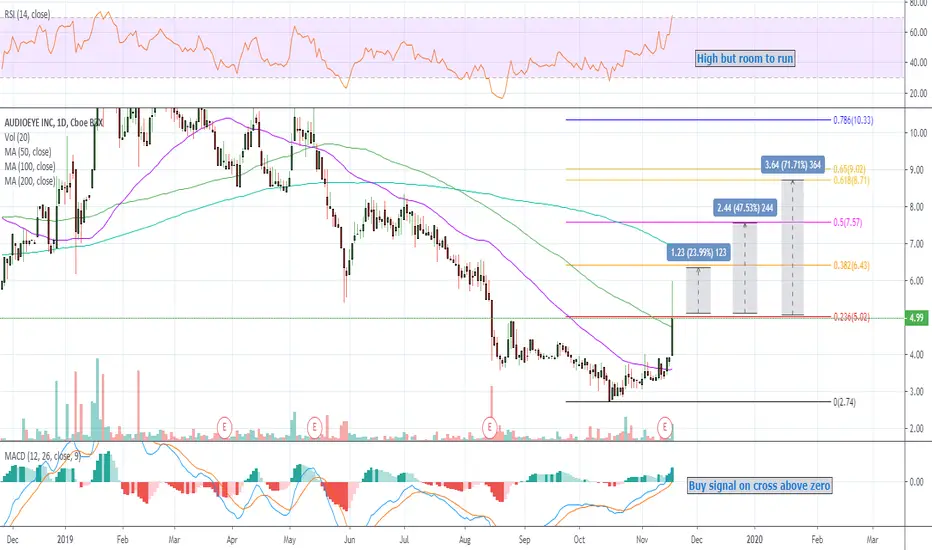Select the 2.44 (47.53%) 244 price target label
932x550 pixels.
coord(745,208)
